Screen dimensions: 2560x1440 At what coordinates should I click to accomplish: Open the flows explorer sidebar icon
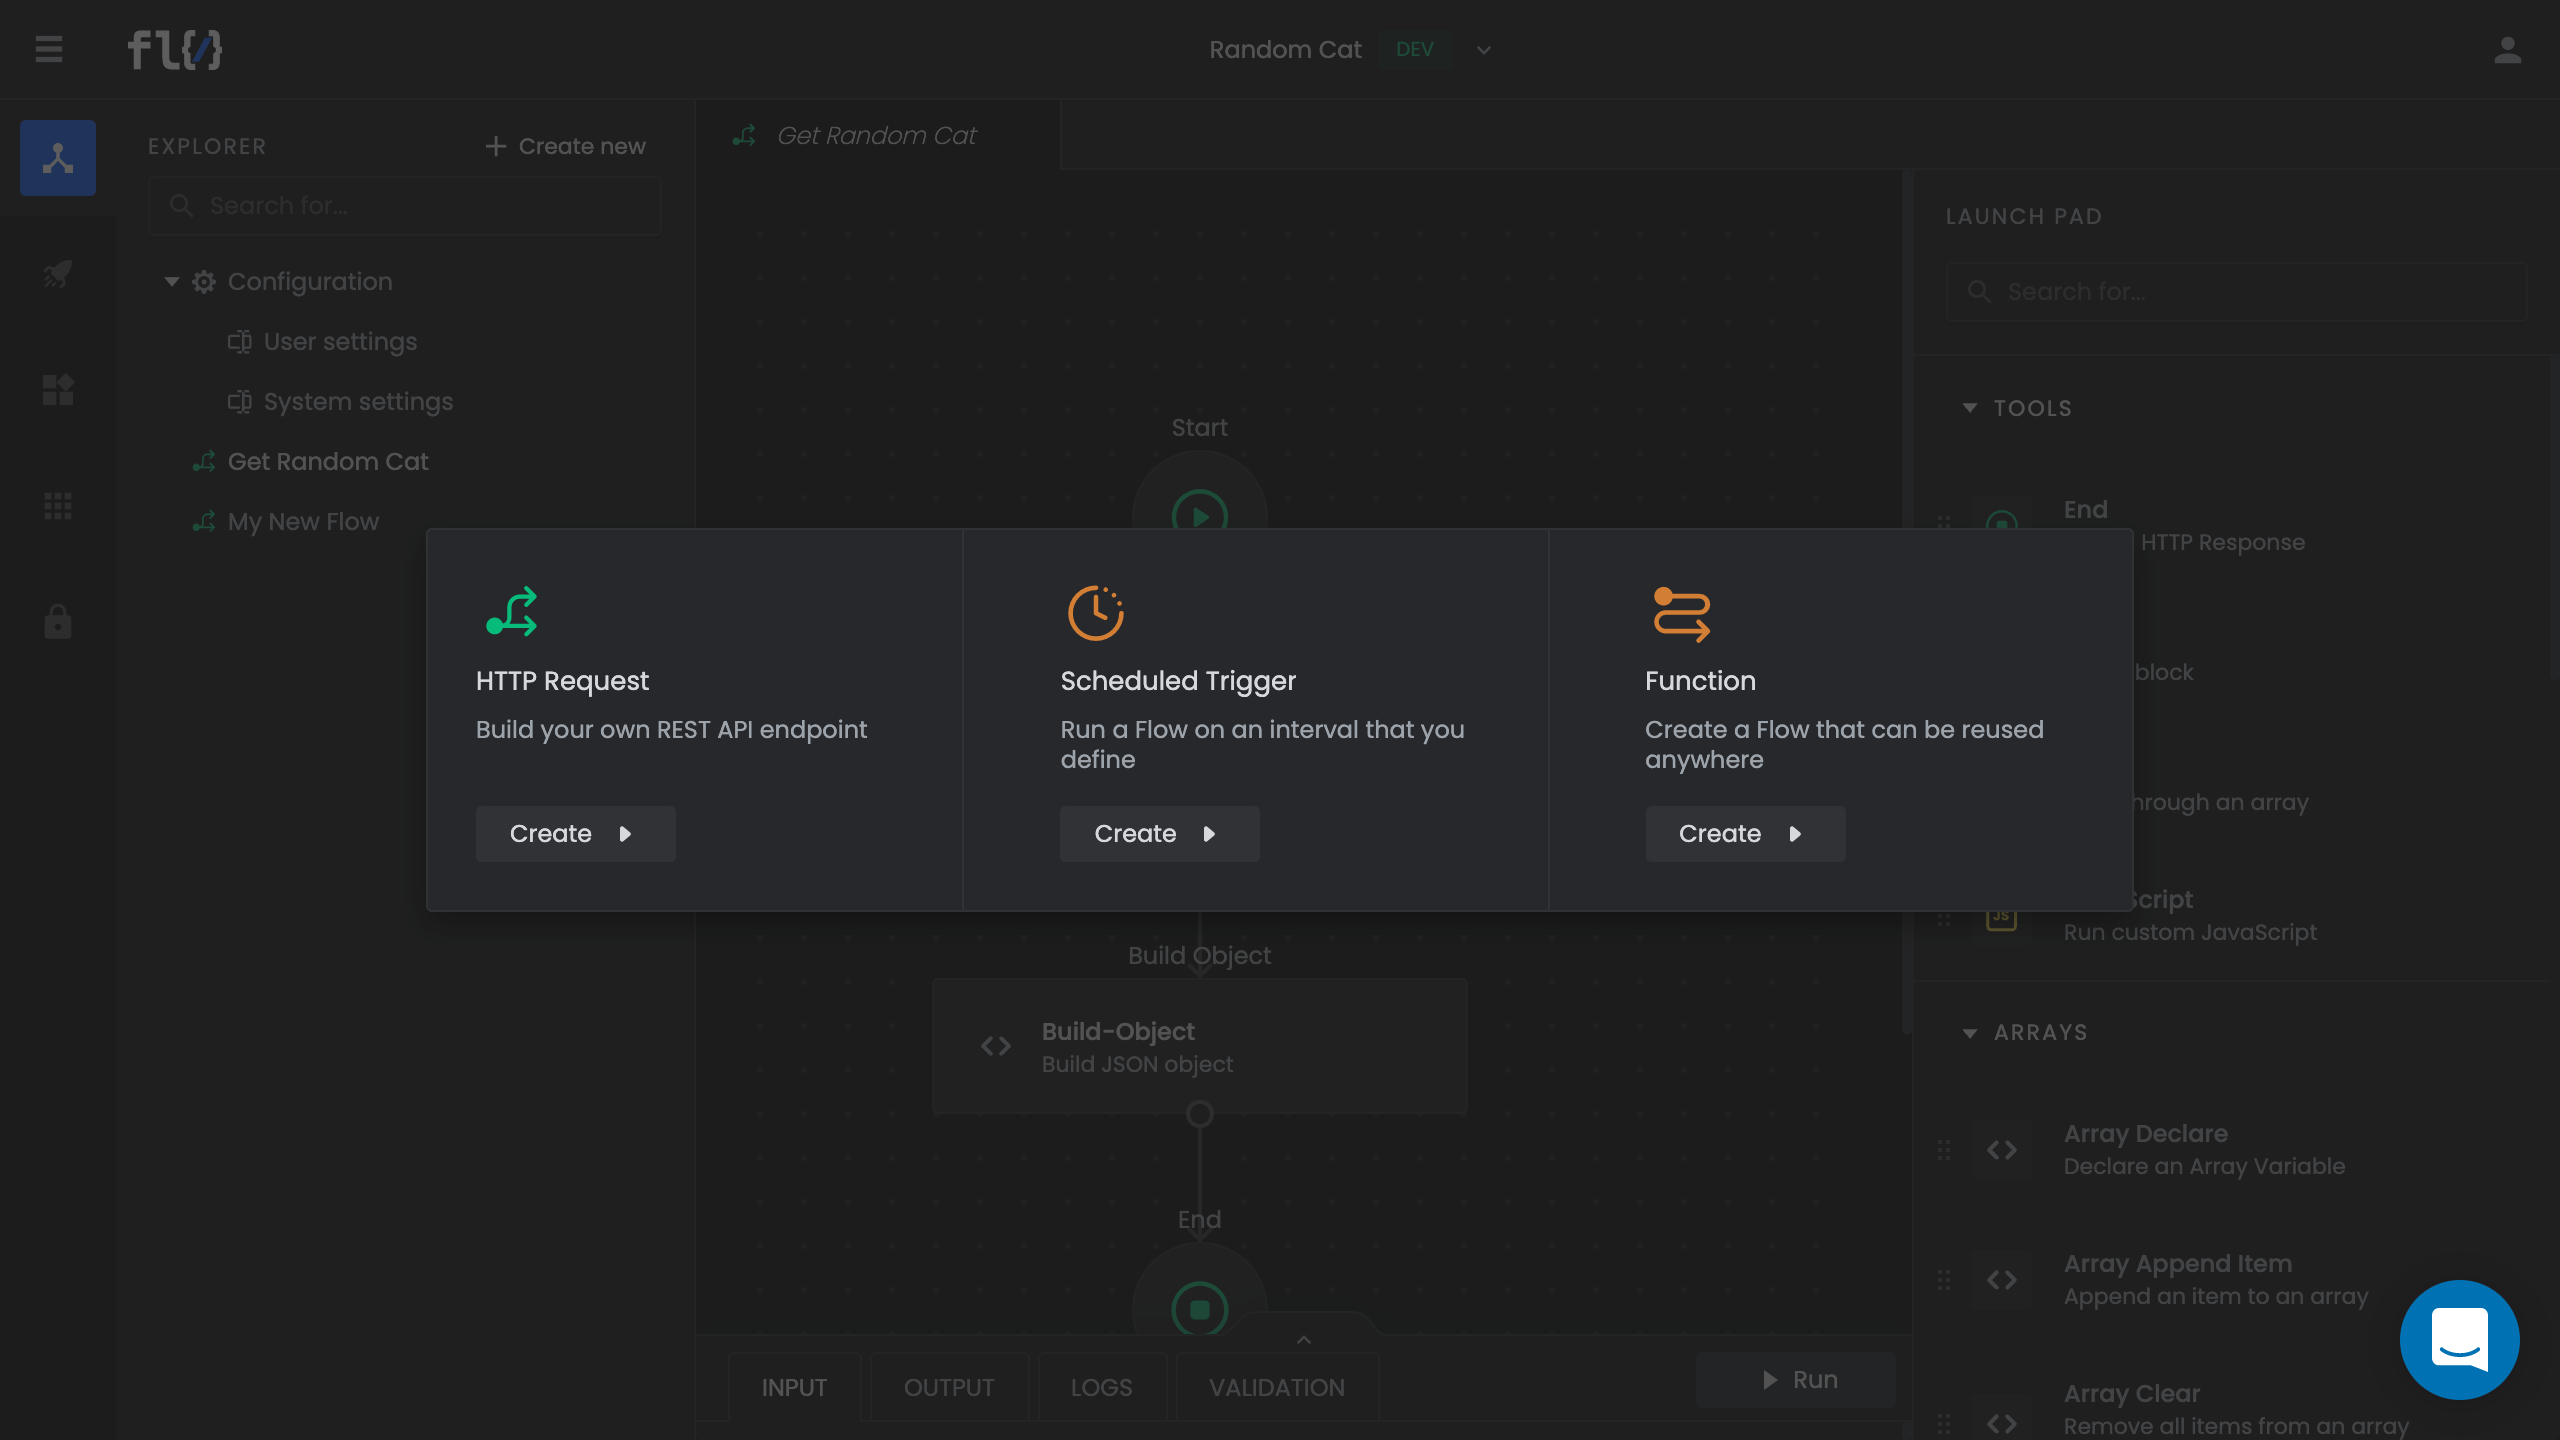(58, 158)
